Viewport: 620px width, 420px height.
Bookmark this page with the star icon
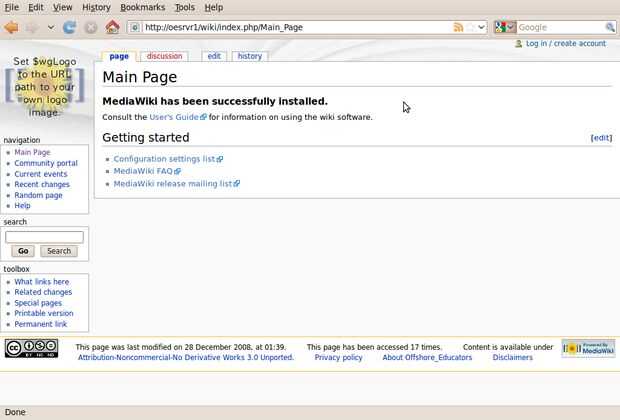click(471, 27)
